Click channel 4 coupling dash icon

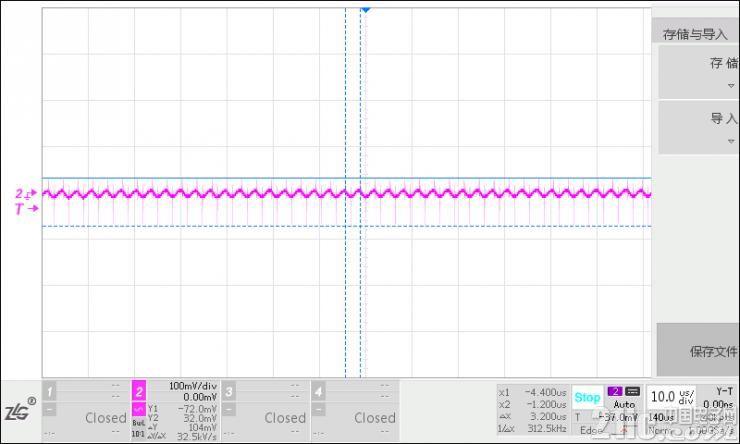319,410
